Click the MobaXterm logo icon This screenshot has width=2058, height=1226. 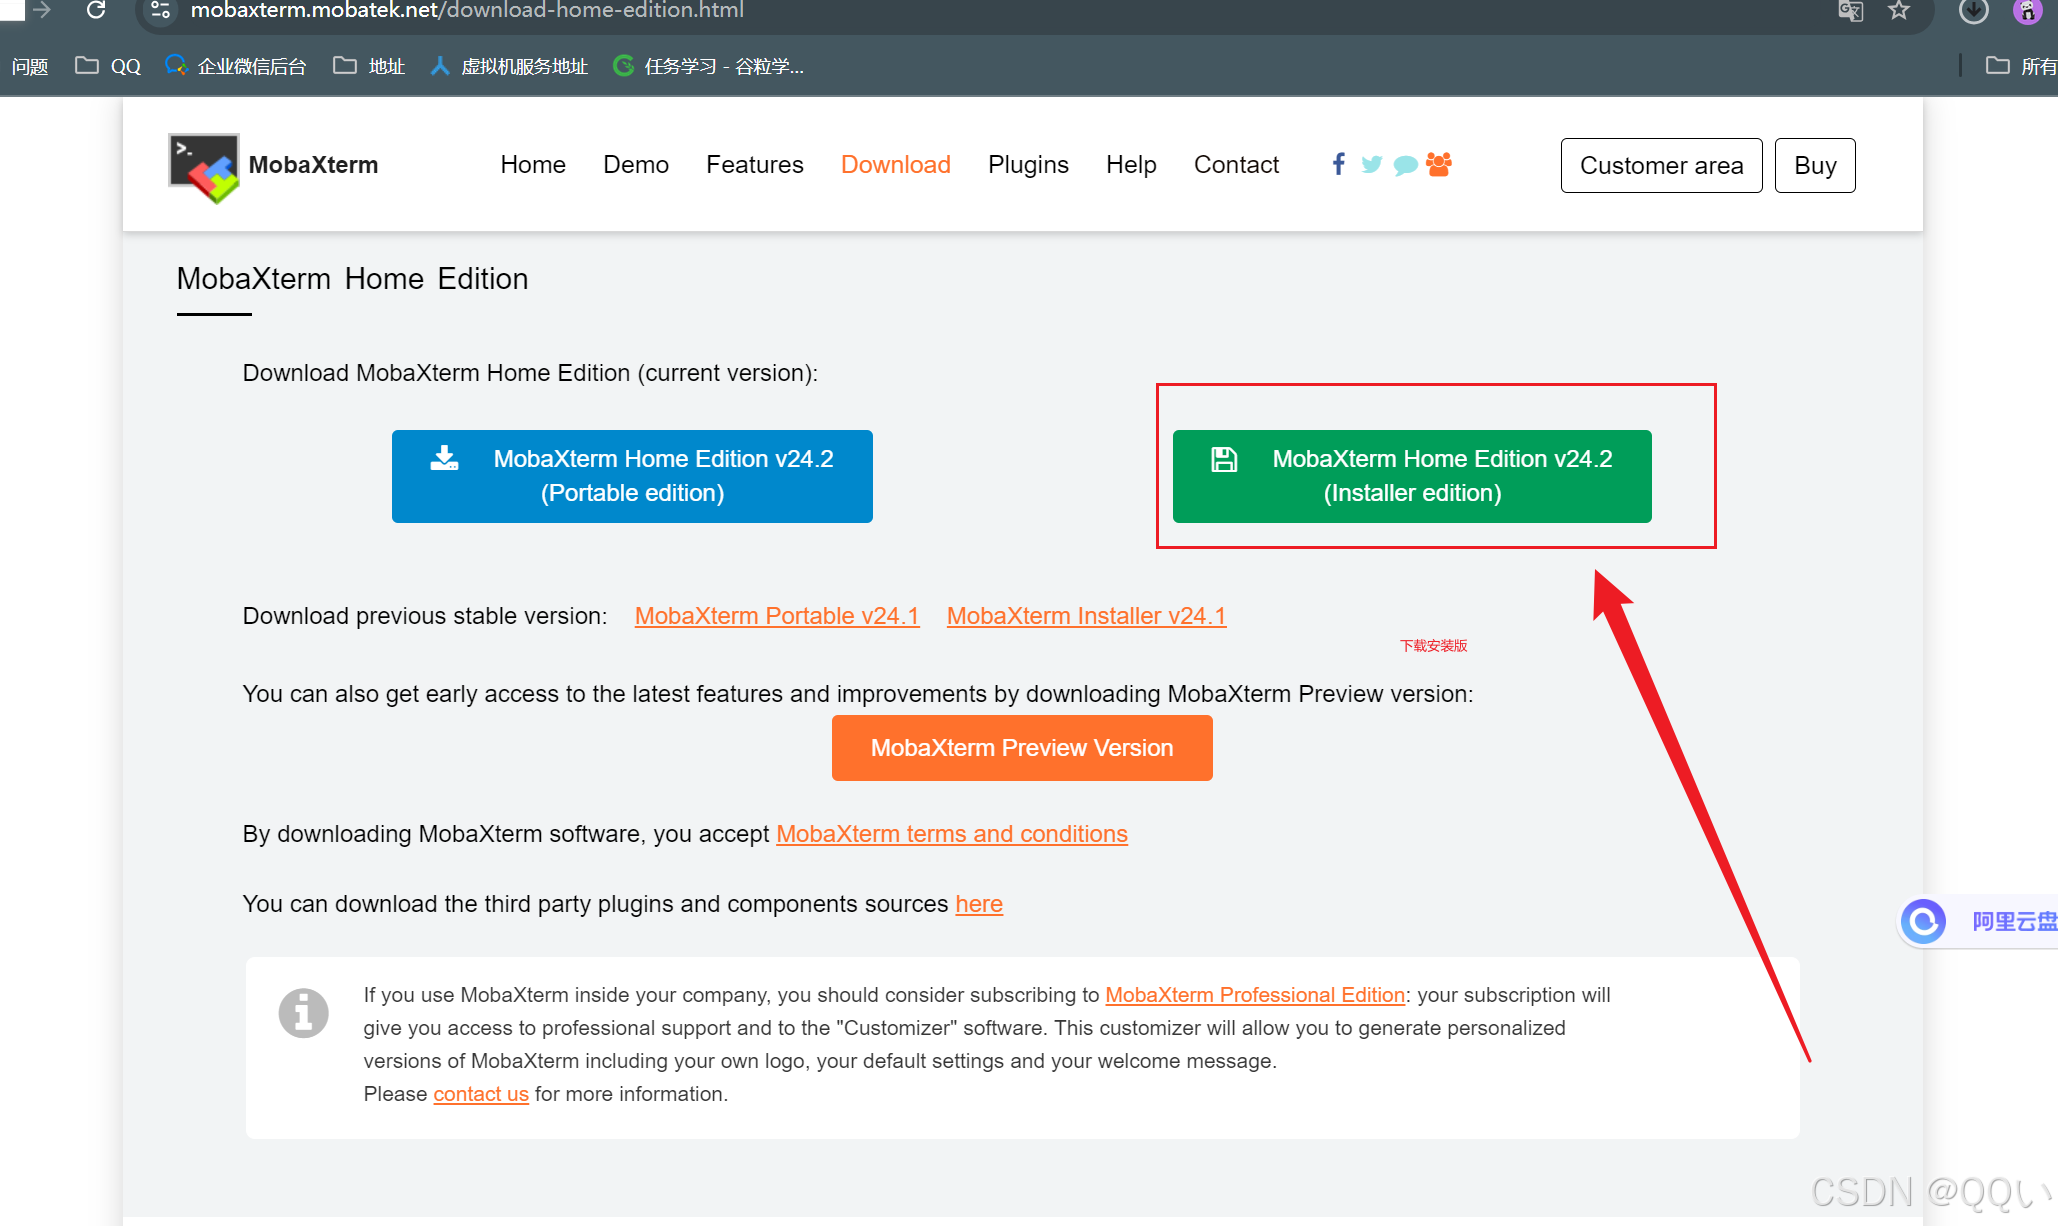pos(204,167)
